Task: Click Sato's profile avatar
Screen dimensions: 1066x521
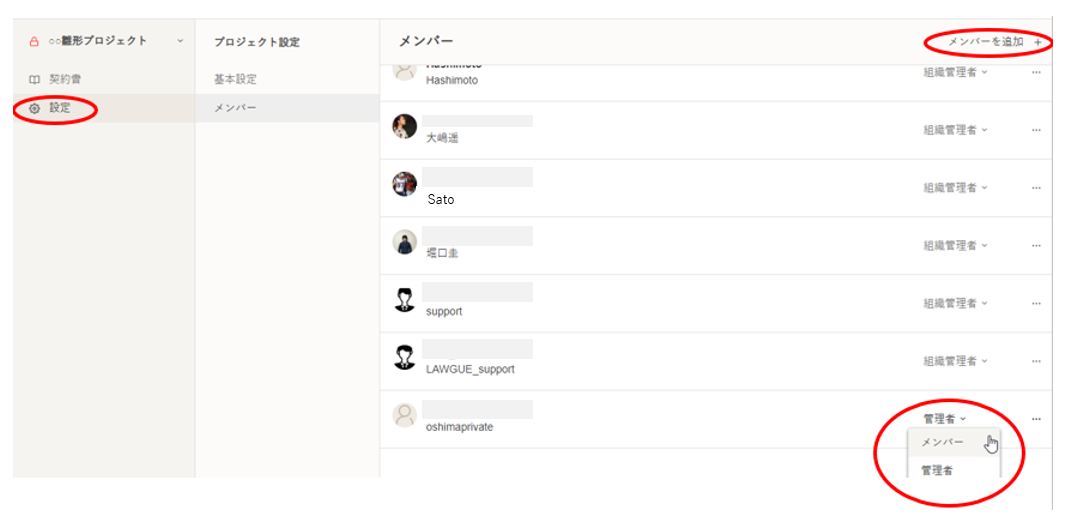Action: point(405,184)
